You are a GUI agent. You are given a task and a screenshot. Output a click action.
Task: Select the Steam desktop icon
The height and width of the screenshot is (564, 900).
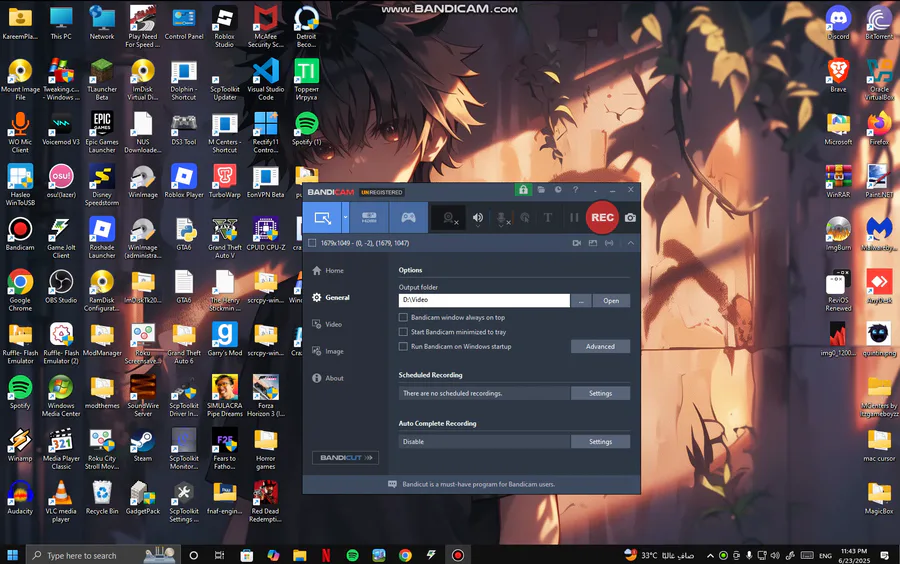tap(142, 445)
